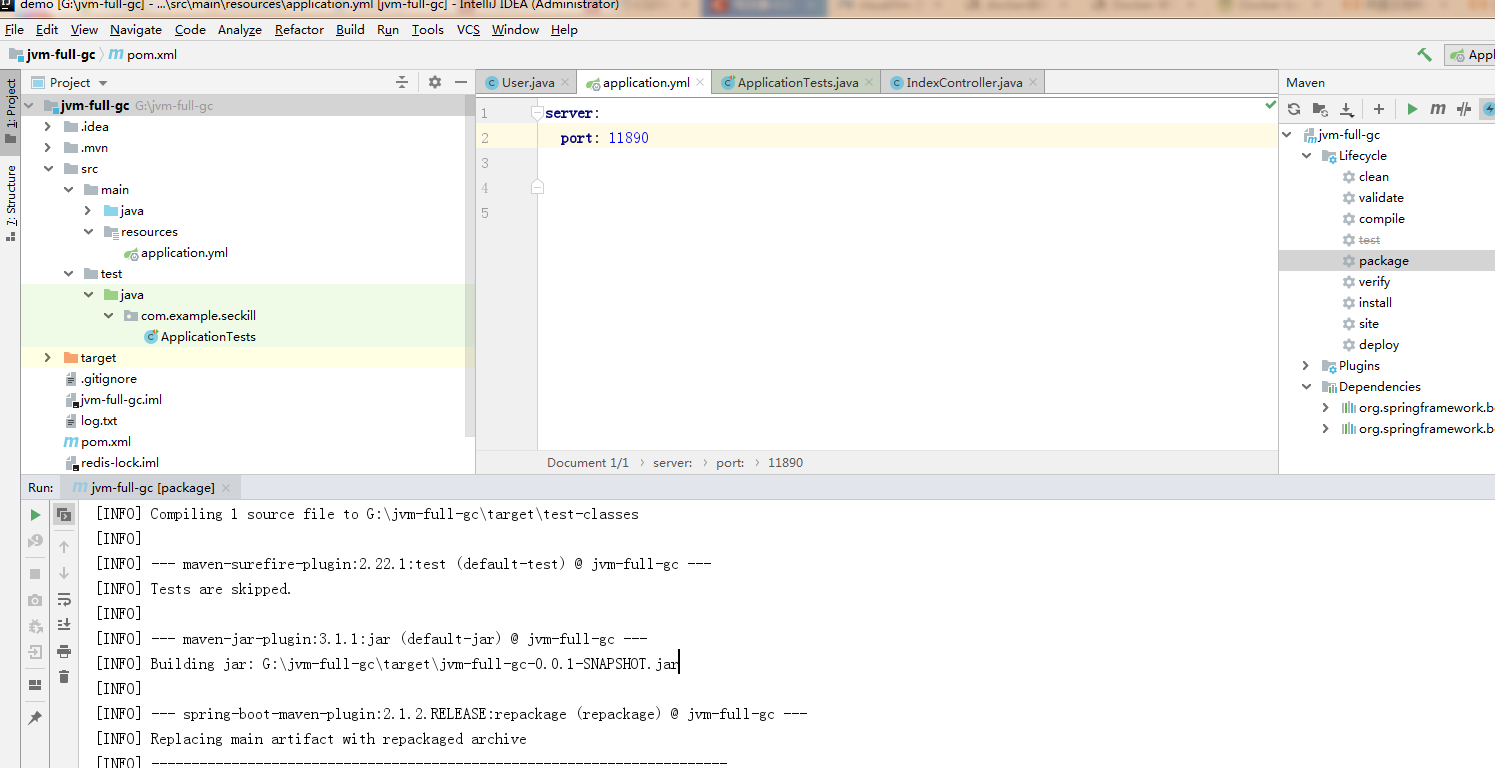Clear all Run console output

(x=64, y=677)
